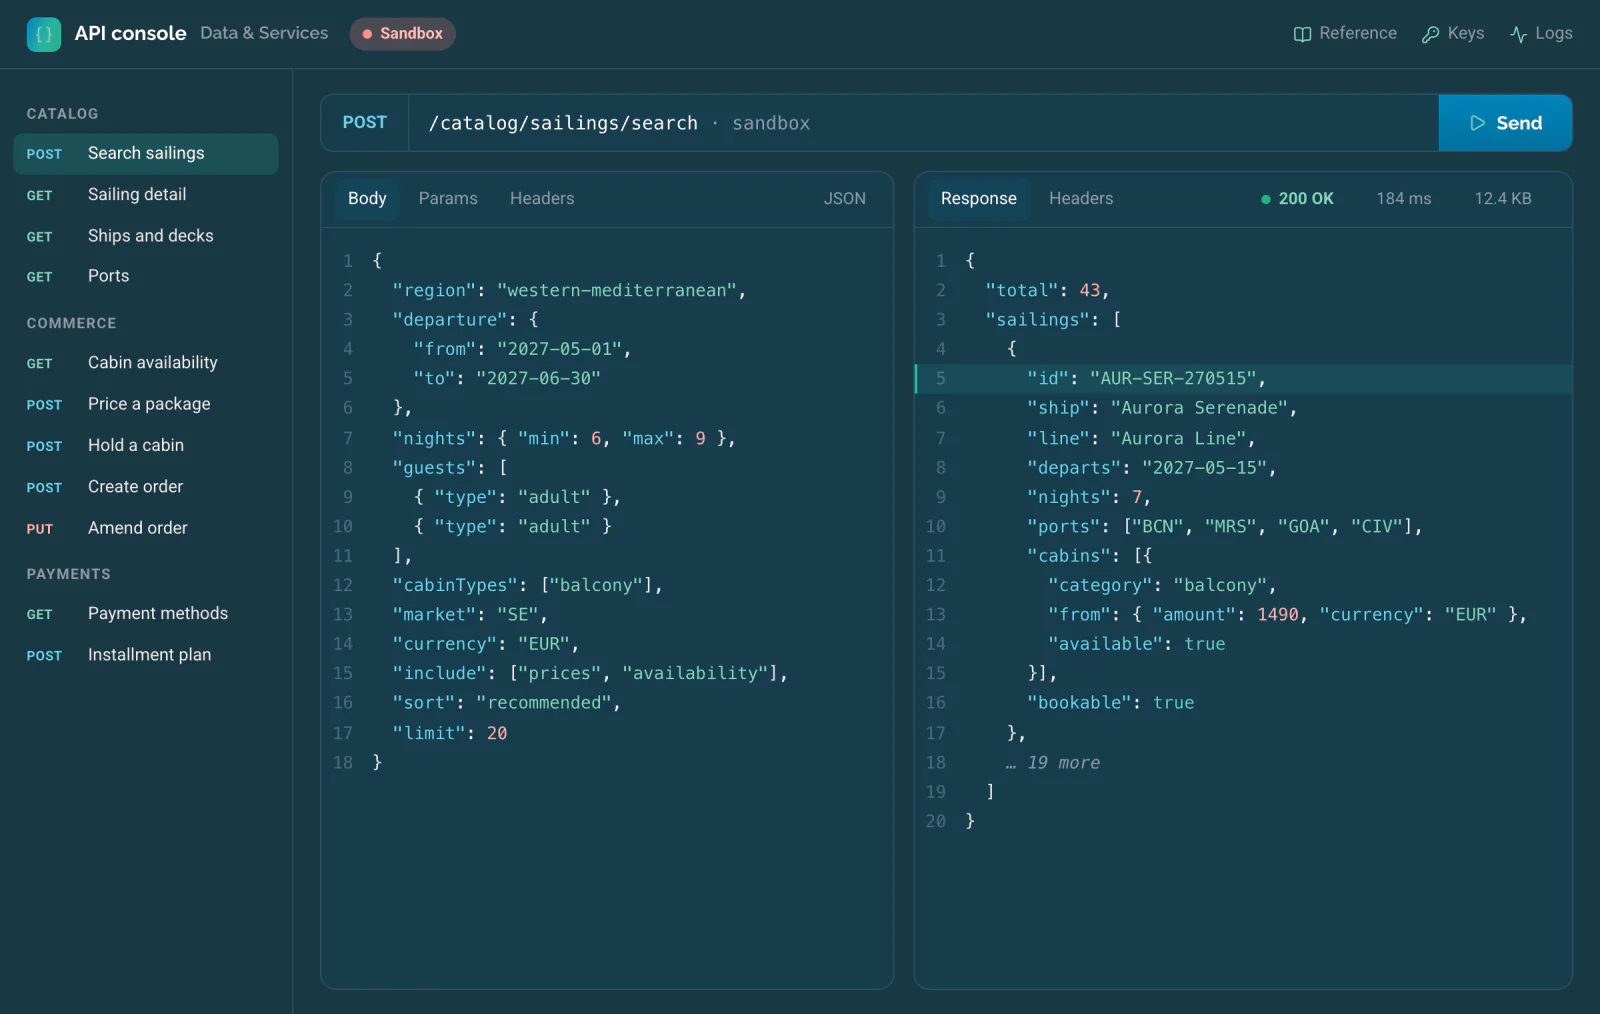Select the POST method selector
Image resolution: width=1600 pixels, height=1014 pixels.
click(x=365, y=123)
